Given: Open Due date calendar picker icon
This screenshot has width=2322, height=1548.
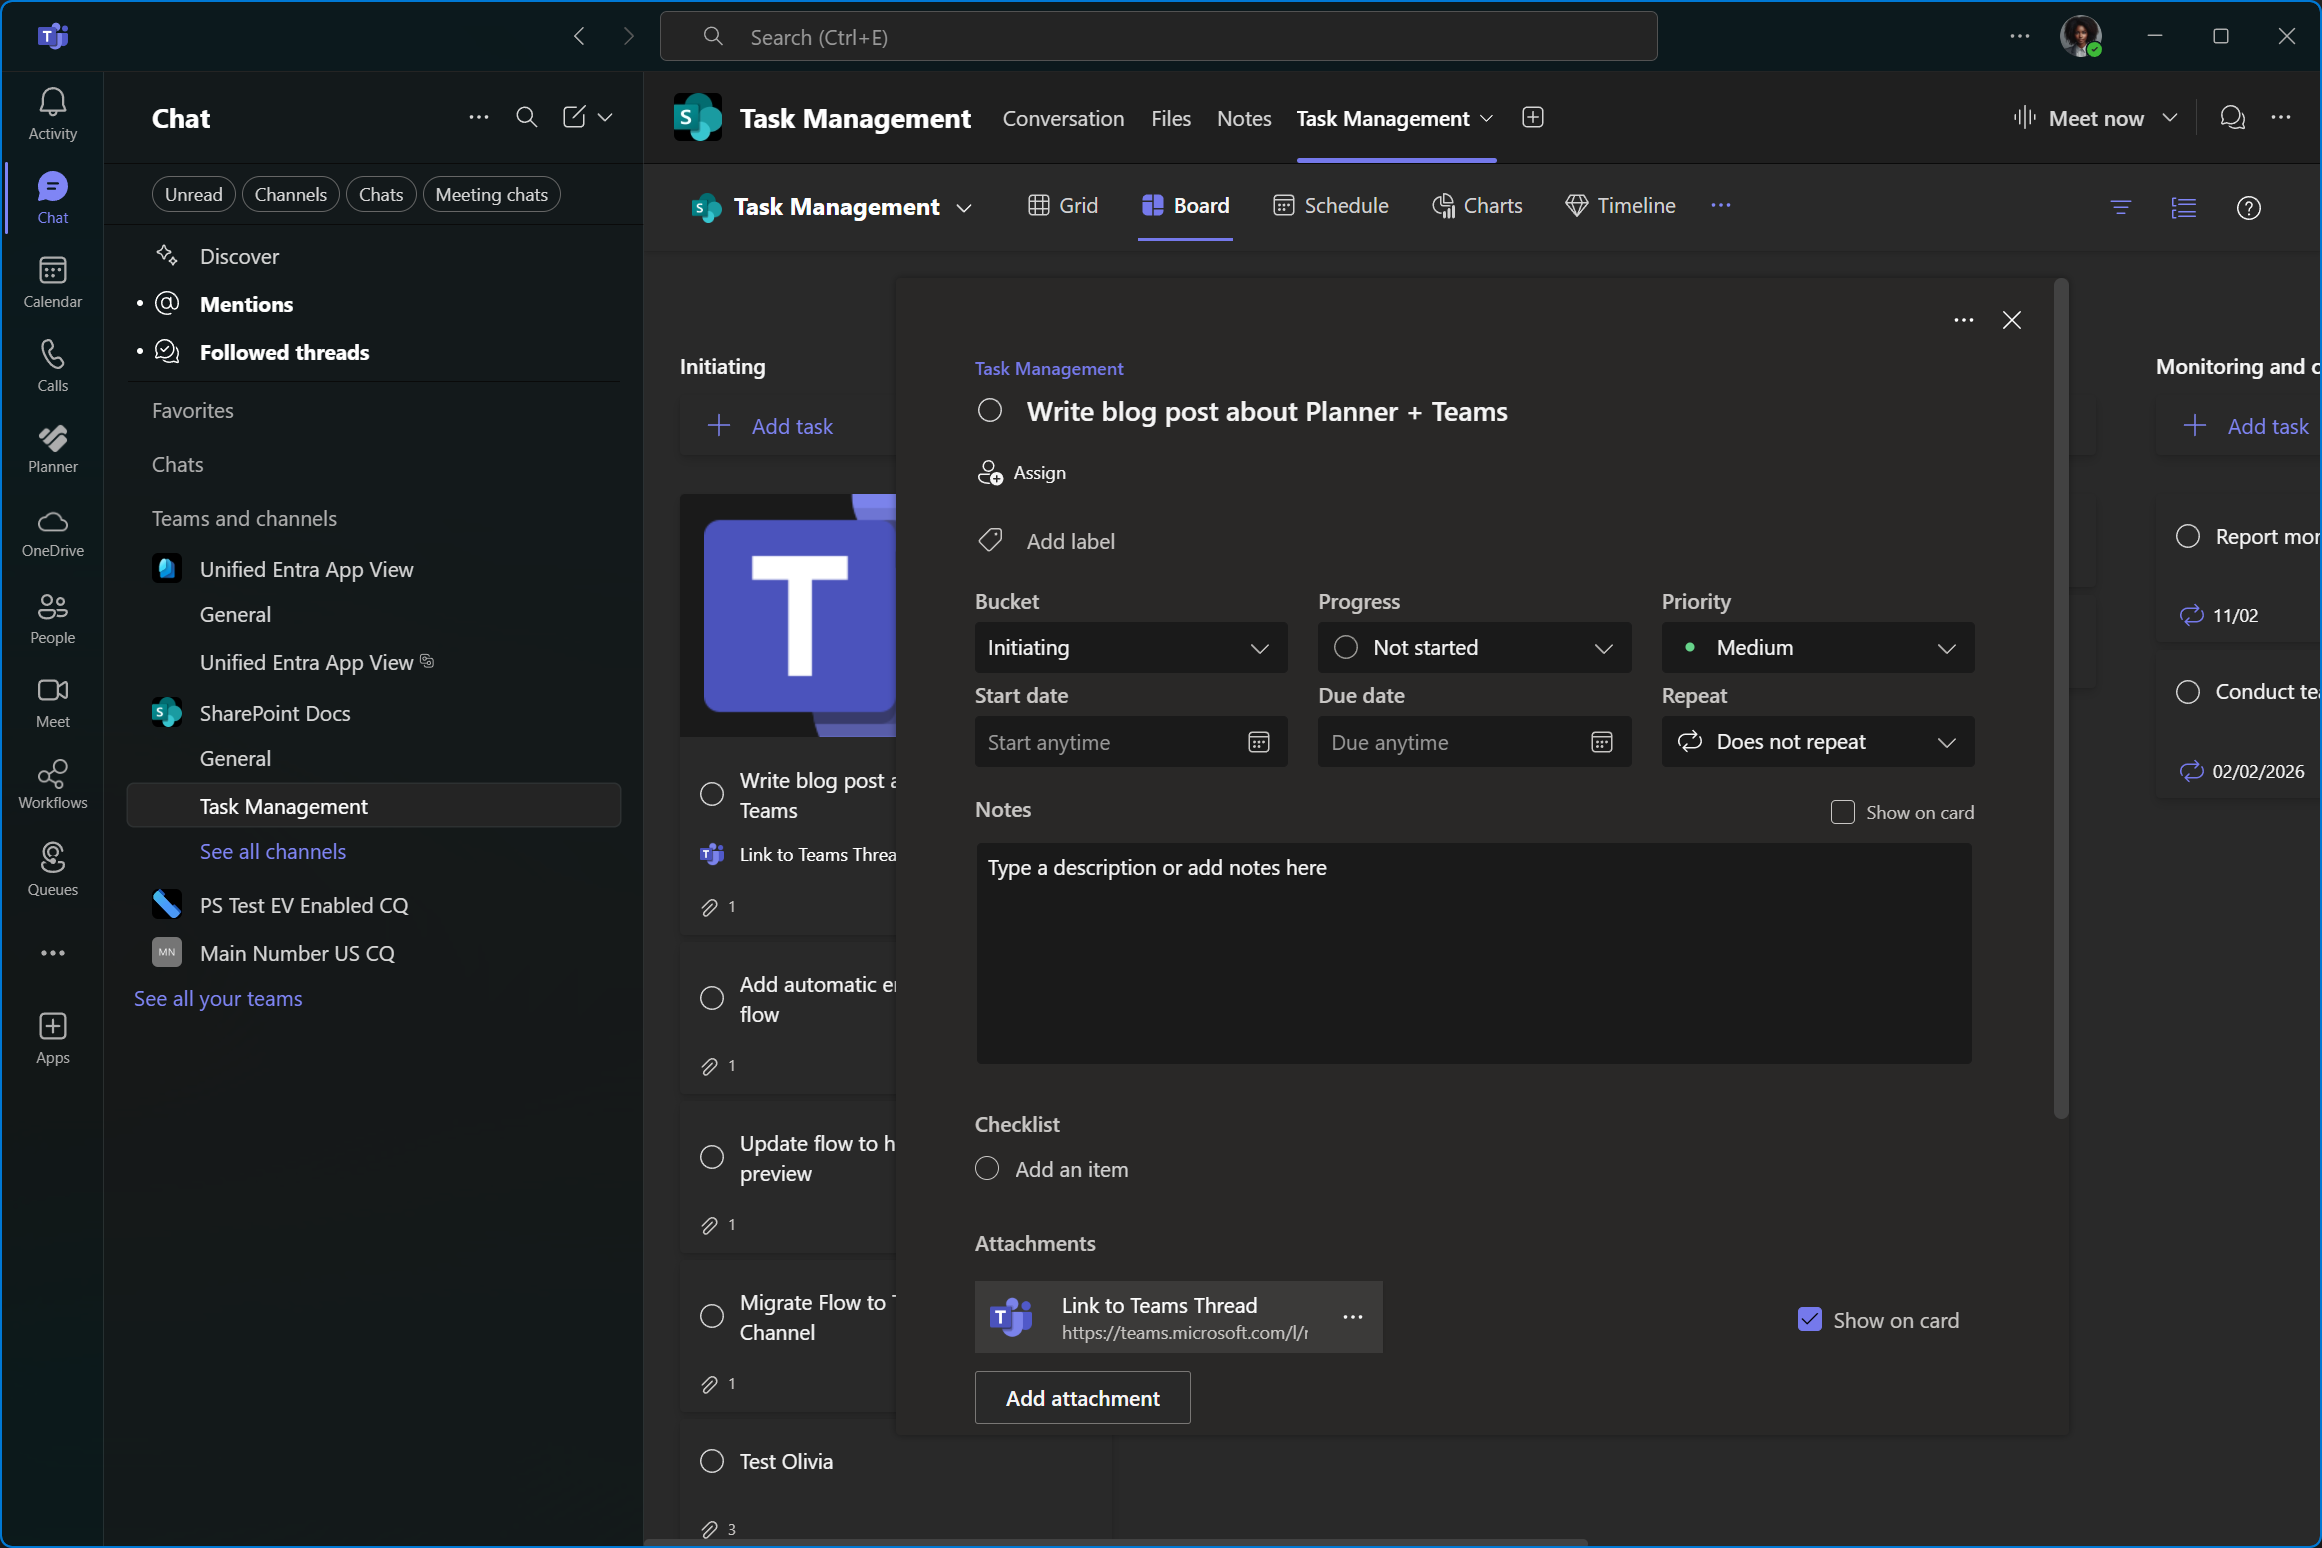Looking at the screenshot, I should point(1602,742).
